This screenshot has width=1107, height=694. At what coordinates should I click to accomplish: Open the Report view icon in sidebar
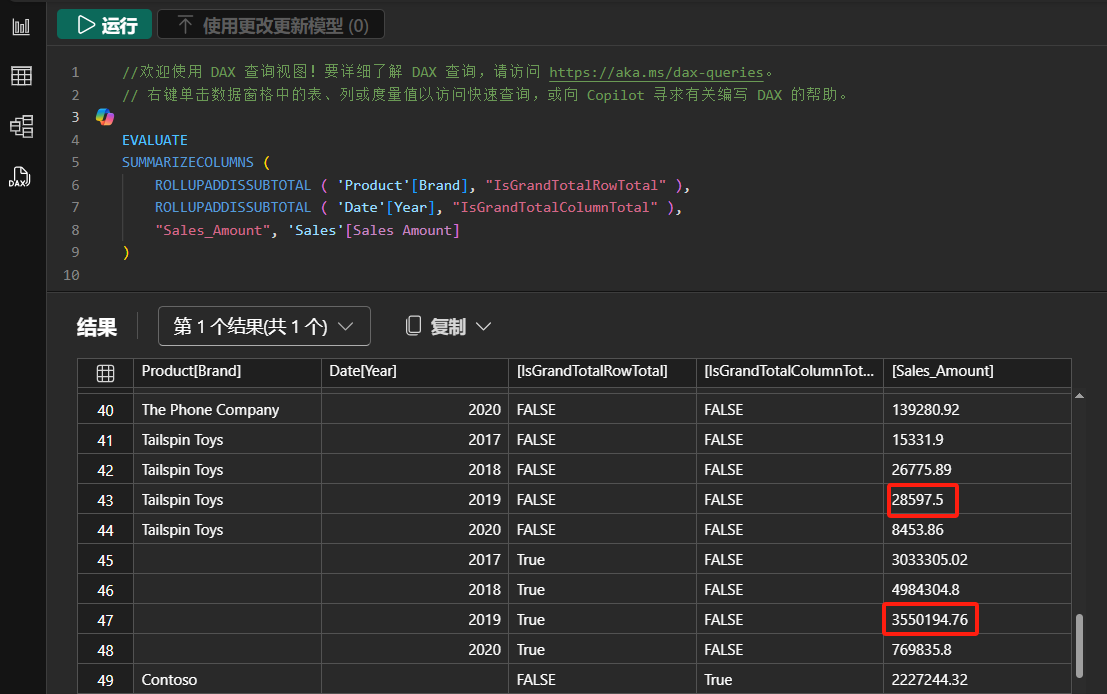(21, 27)
